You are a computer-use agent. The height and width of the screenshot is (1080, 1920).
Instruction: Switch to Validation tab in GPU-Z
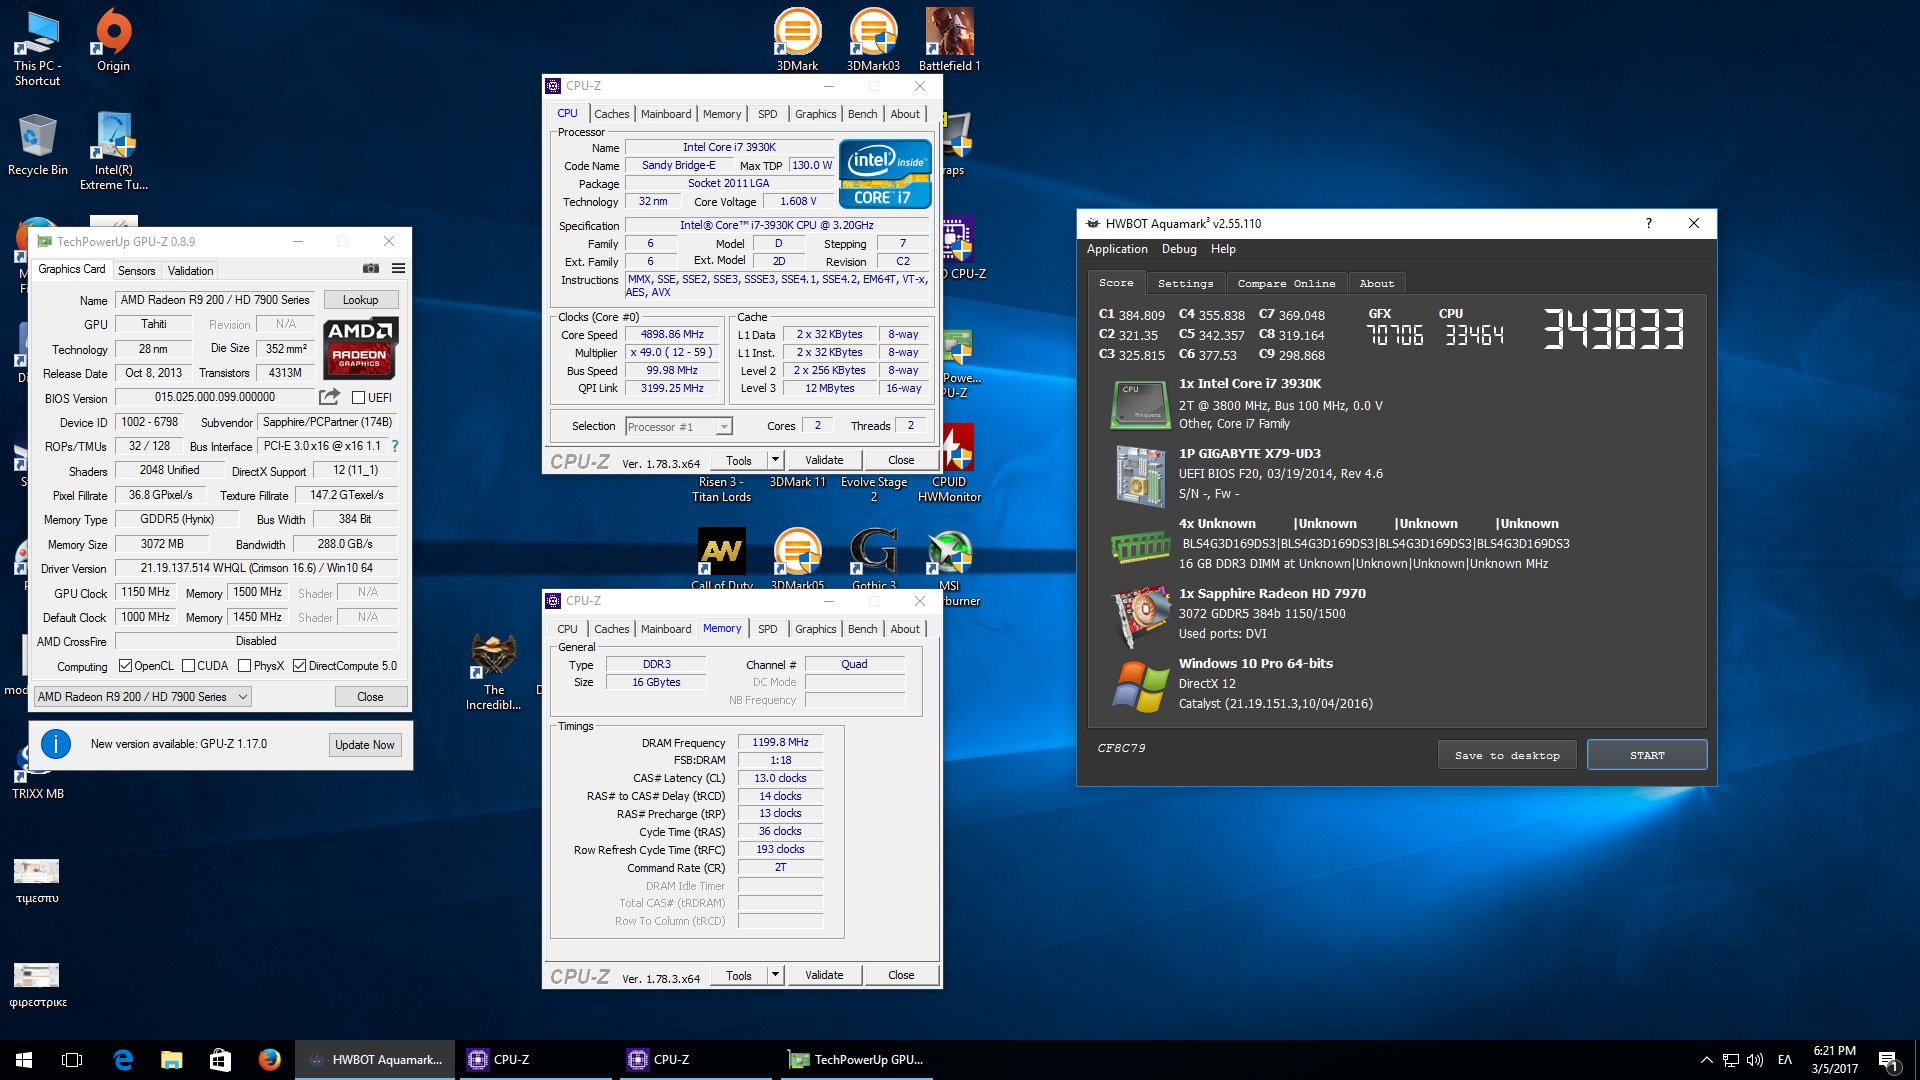(190, 271)
